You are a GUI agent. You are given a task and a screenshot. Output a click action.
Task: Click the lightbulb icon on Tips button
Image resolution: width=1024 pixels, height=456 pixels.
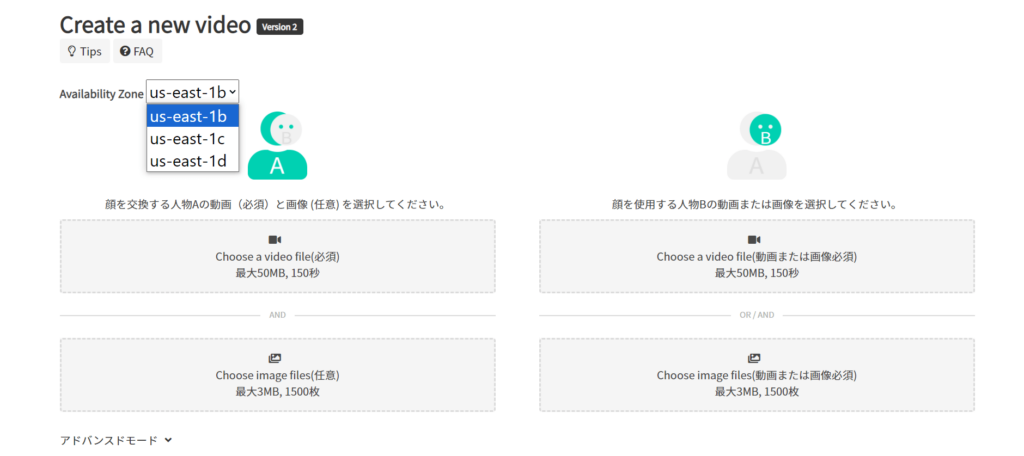click(72, 52)
